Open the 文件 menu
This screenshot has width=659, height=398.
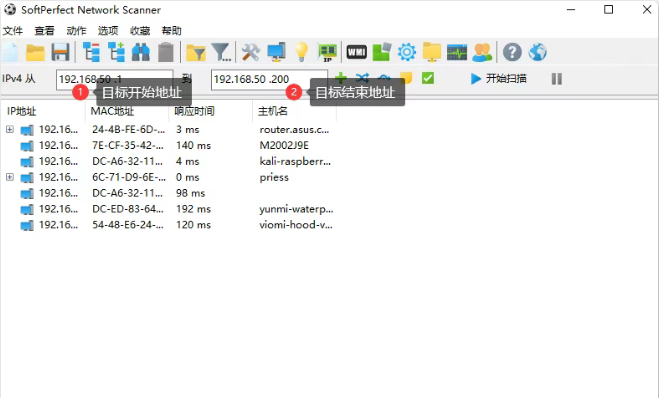click(13, 31)
